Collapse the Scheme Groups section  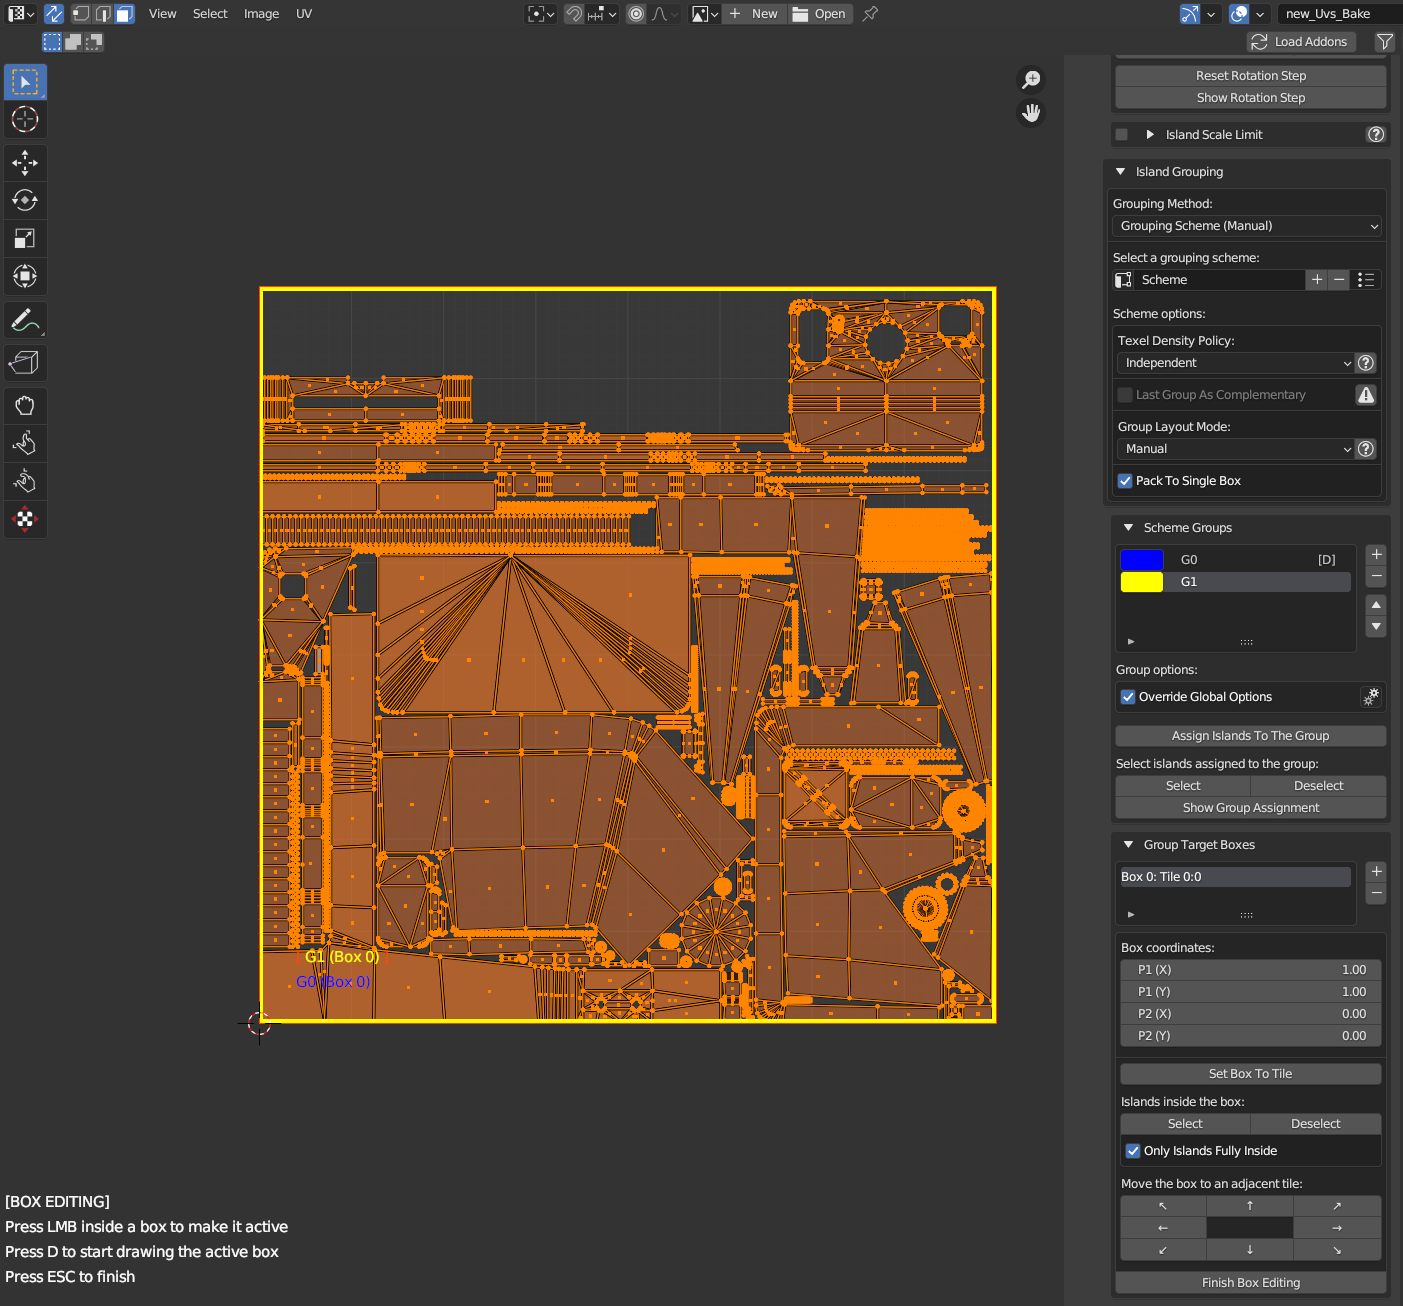[1129, 528]
